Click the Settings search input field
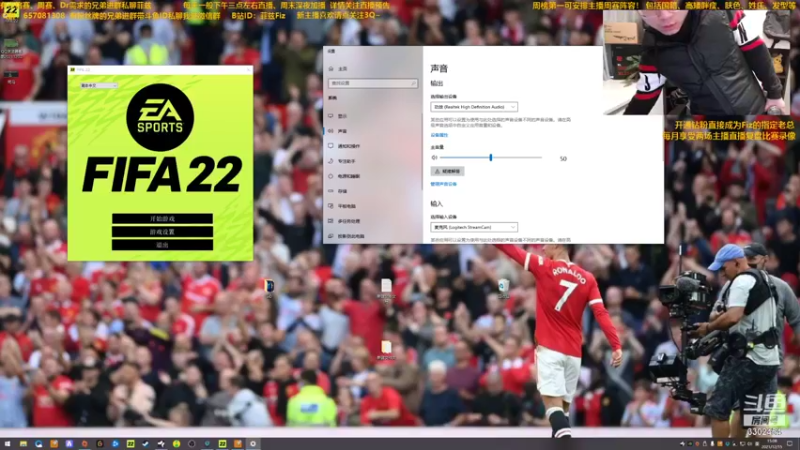The height and width of the screenshot is (450, 800). click(x=372, y=83)
